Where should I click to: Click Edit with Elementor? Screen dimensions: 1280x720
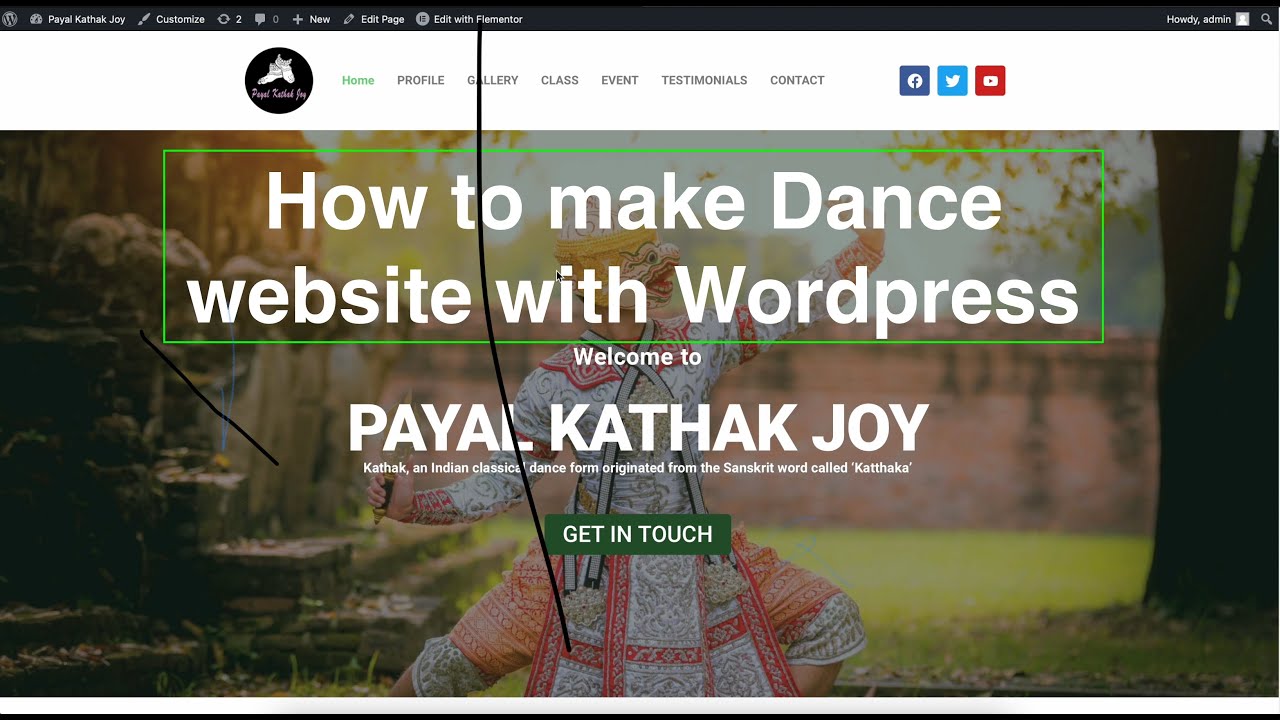[469, 19]
